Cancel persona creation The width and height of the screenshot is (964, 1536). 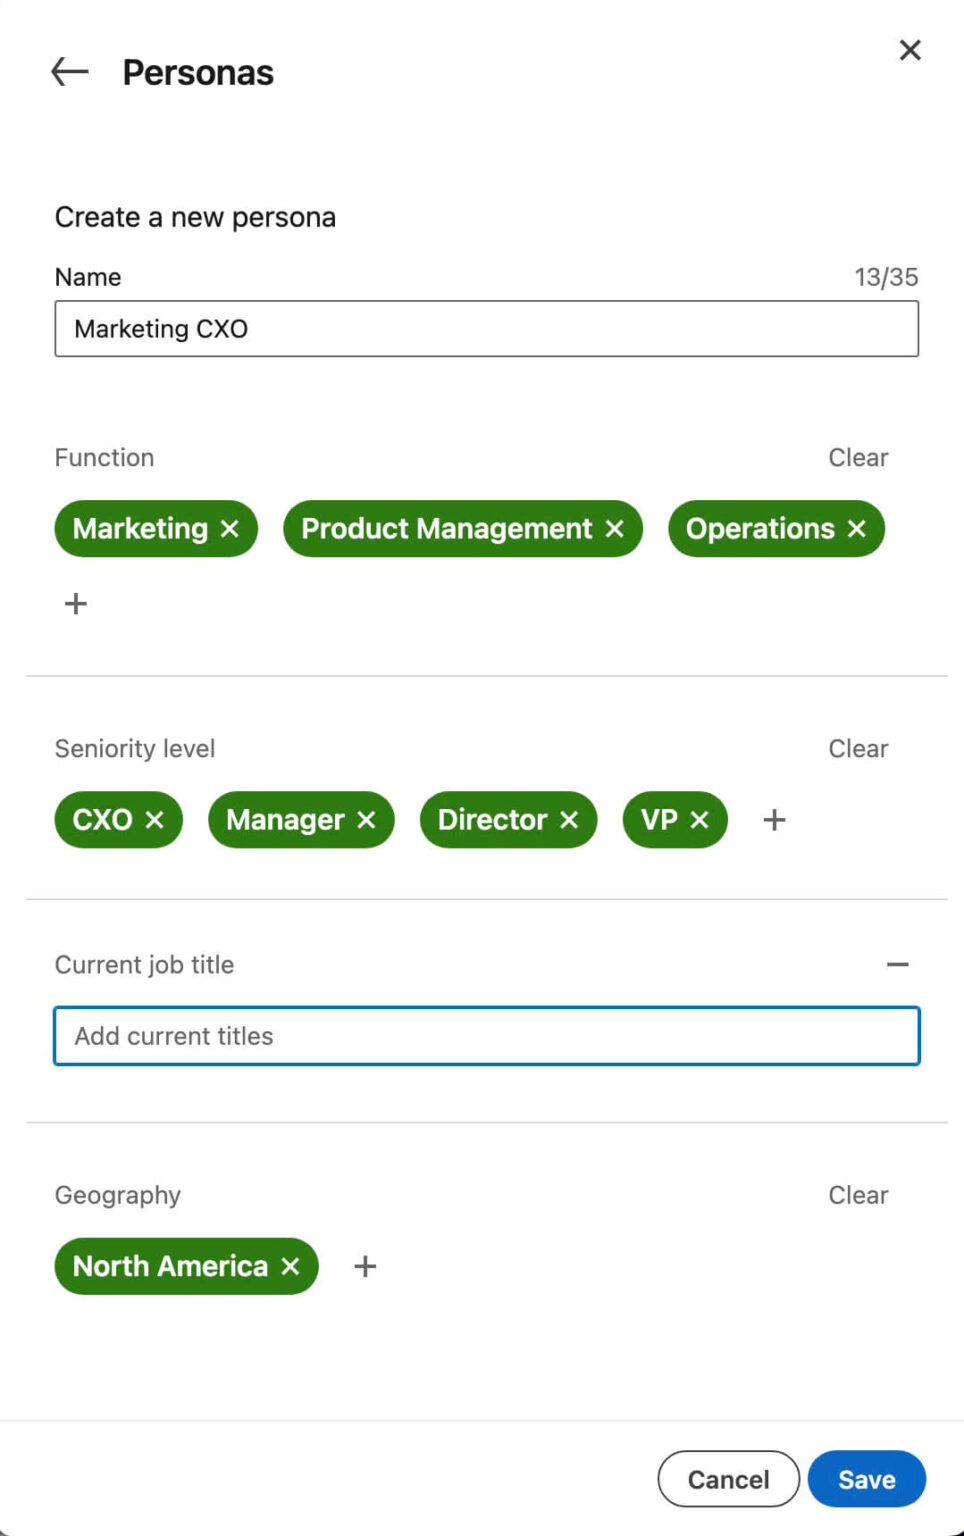[x=727, y=1479]
